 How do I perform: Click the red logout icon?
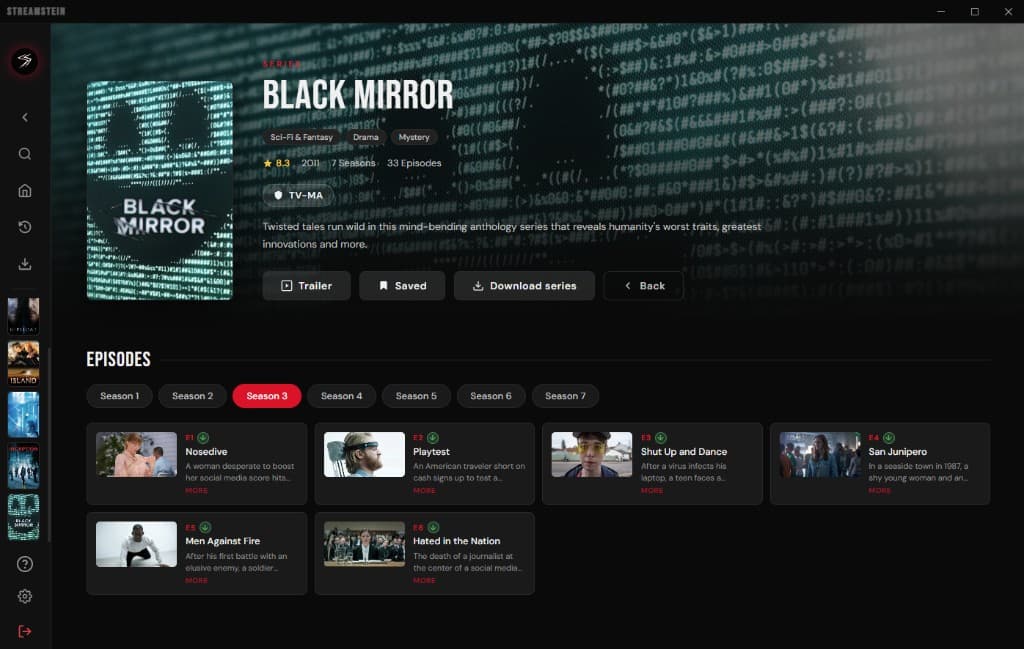point(25,631)
